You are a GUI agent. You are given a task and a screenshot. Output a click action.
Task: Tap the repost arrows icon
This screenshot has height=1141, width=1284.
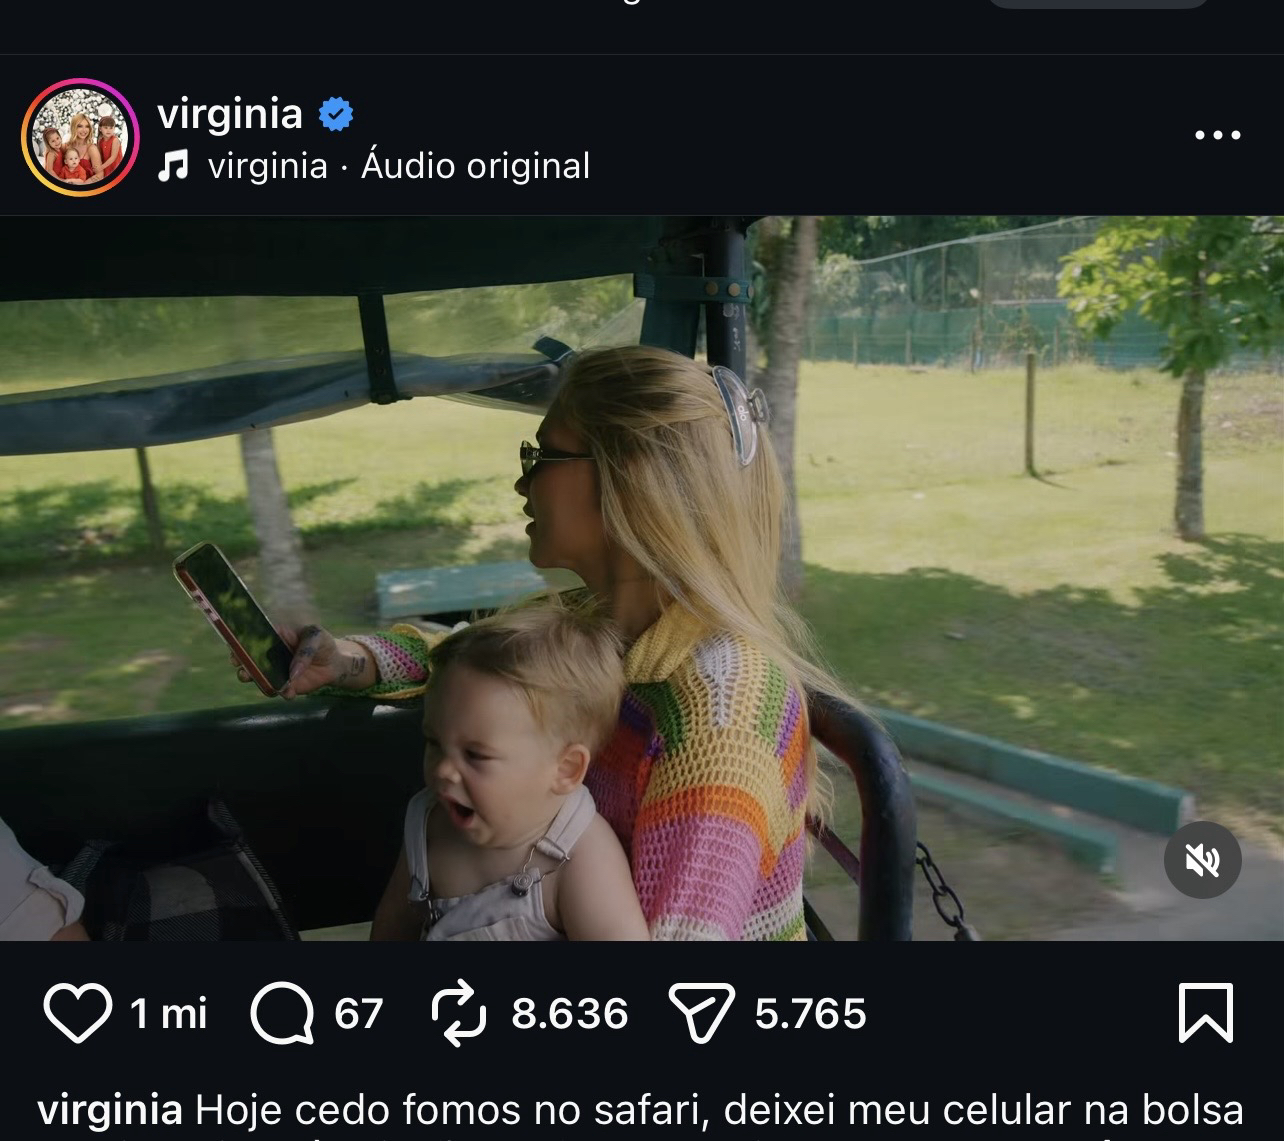pyautogui.click(x=458, y=1013)
